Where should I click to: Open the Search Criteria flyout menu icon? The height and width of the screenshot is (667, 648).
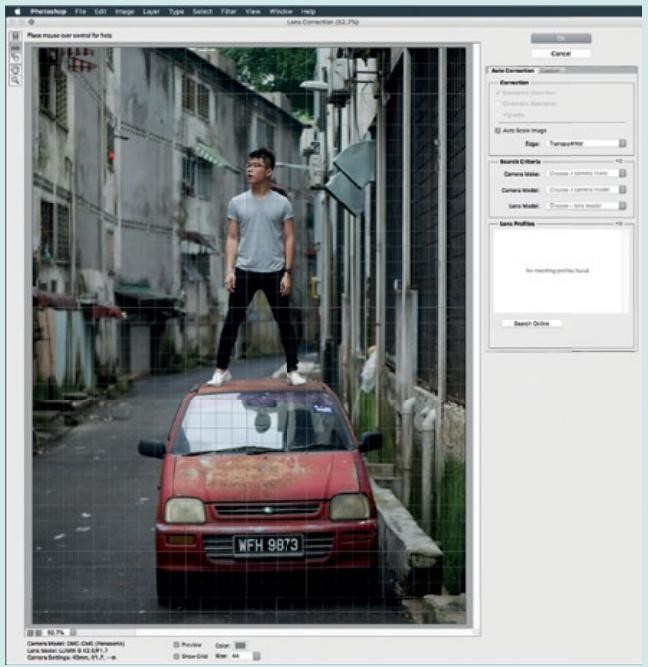(x=619, y=161)
